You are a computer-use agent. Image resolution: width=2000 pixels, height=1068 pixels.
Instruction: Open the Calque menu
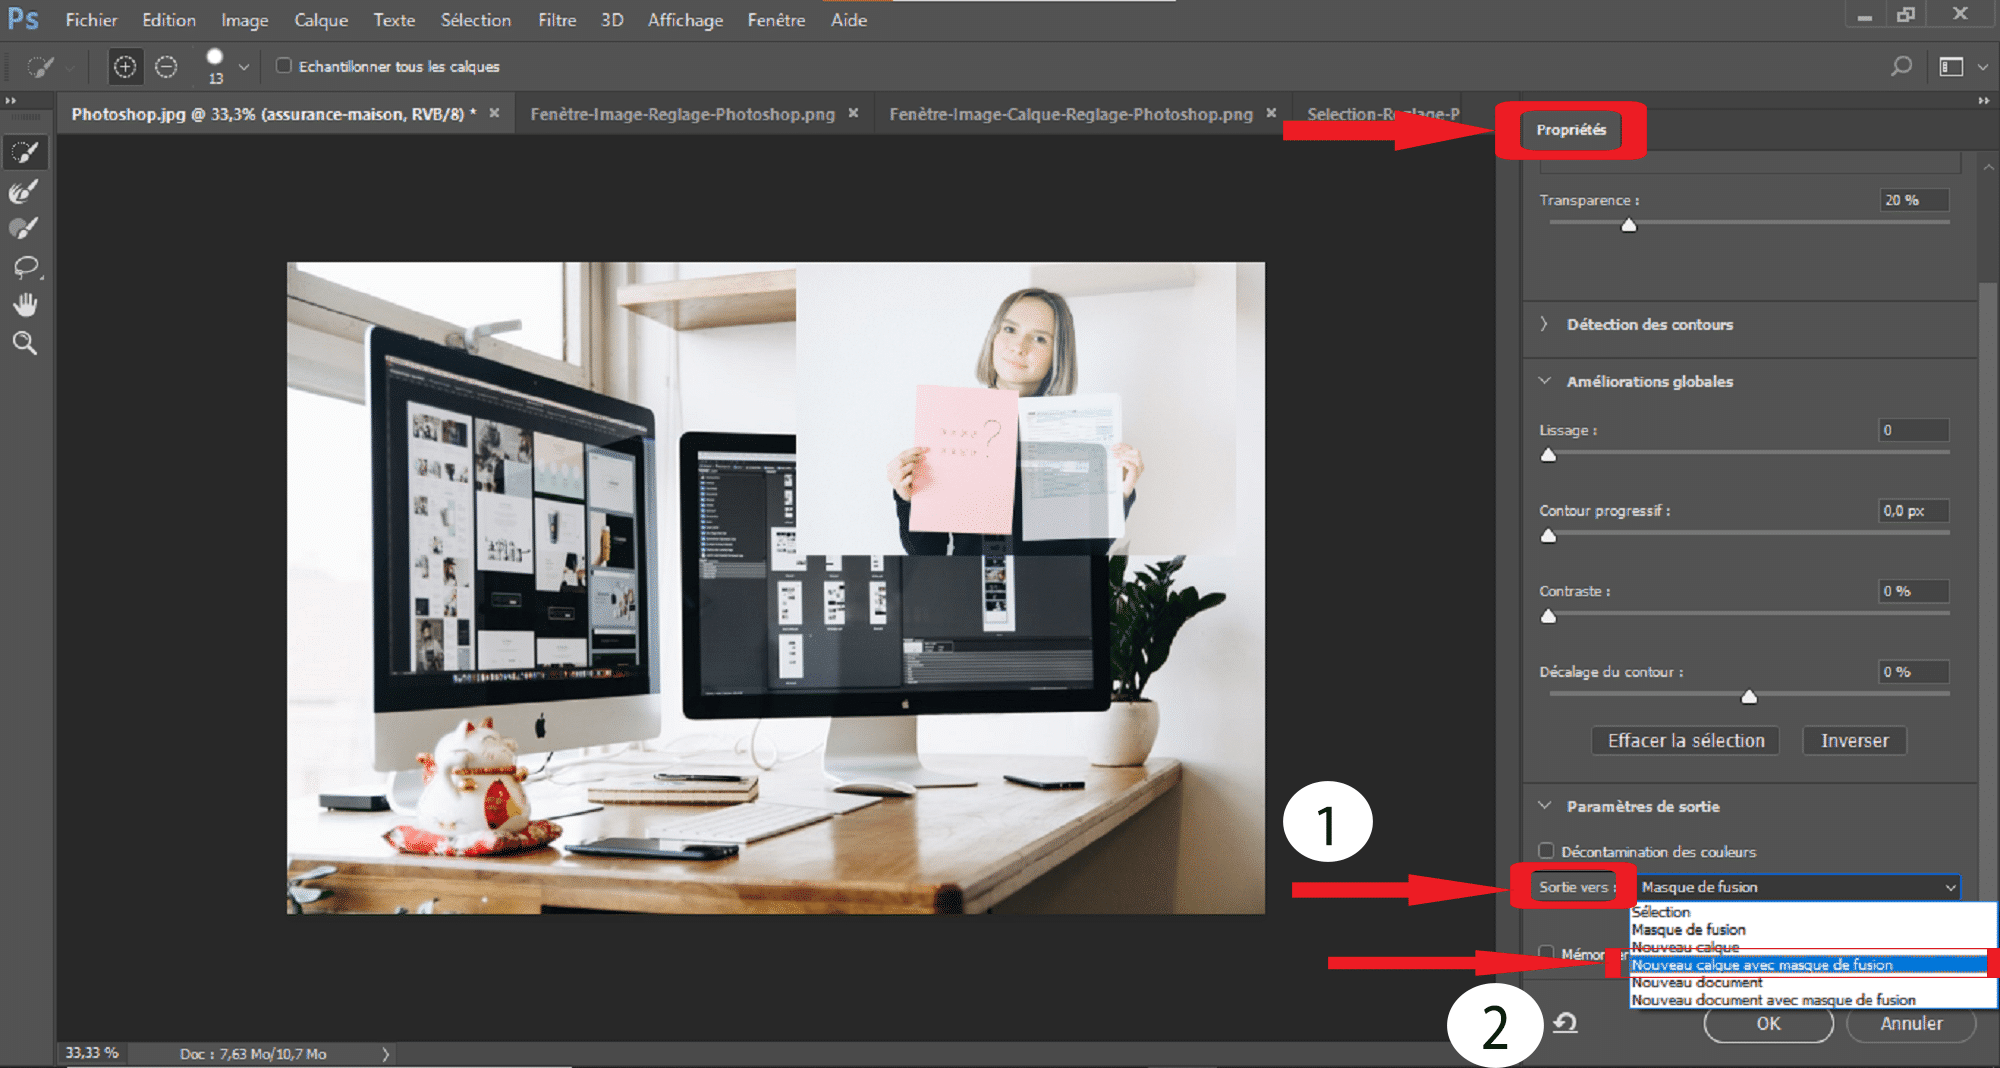[x=321, y=20]
